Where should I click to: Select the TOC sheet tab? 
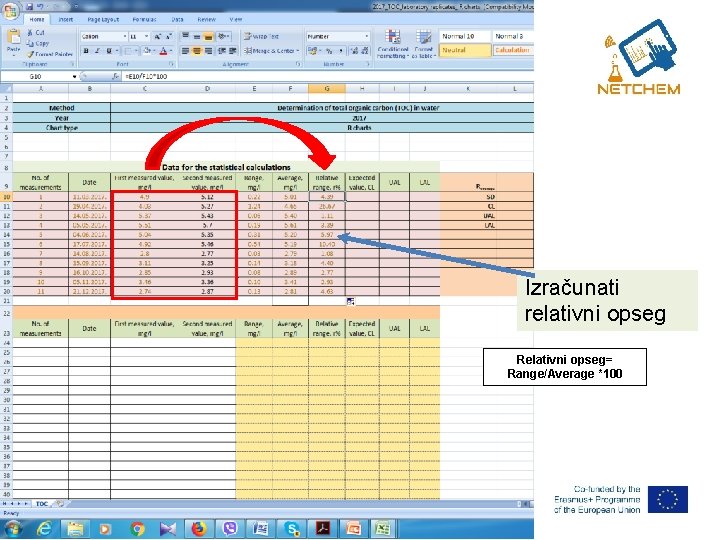point(42,504)
